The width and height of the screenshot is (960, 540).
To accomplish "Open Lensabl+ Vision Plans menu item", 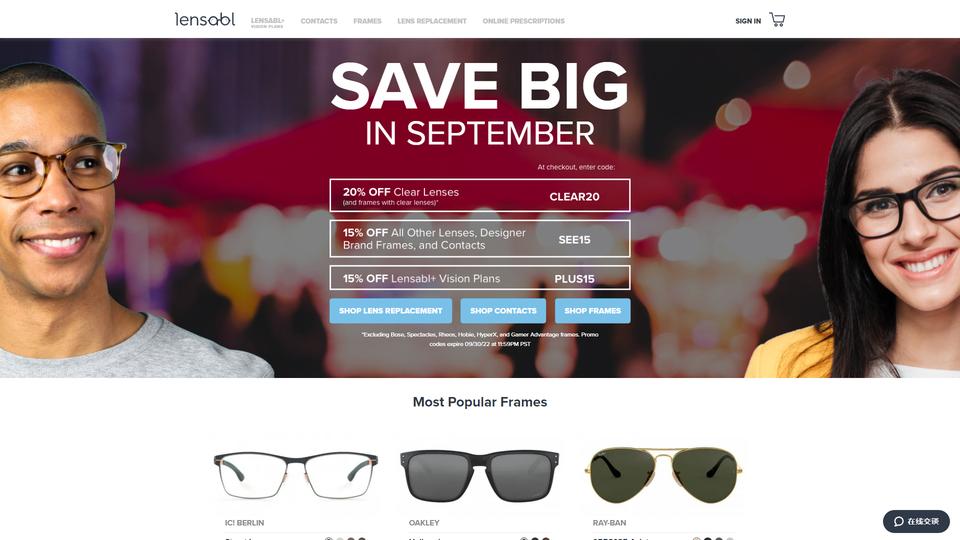I will pos(267,22).
